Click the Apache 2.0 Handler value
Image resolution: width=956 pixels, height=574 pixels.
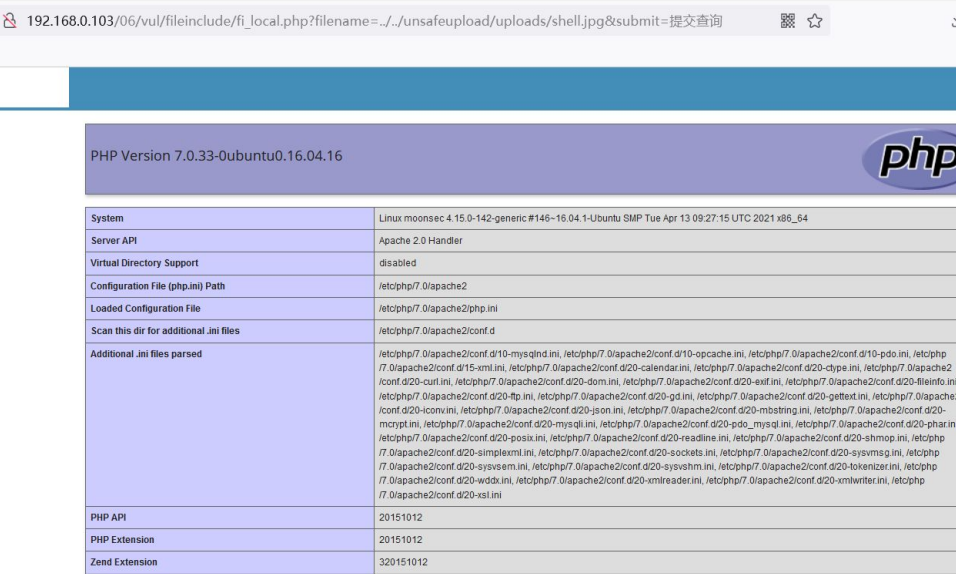tap(420, 241)
